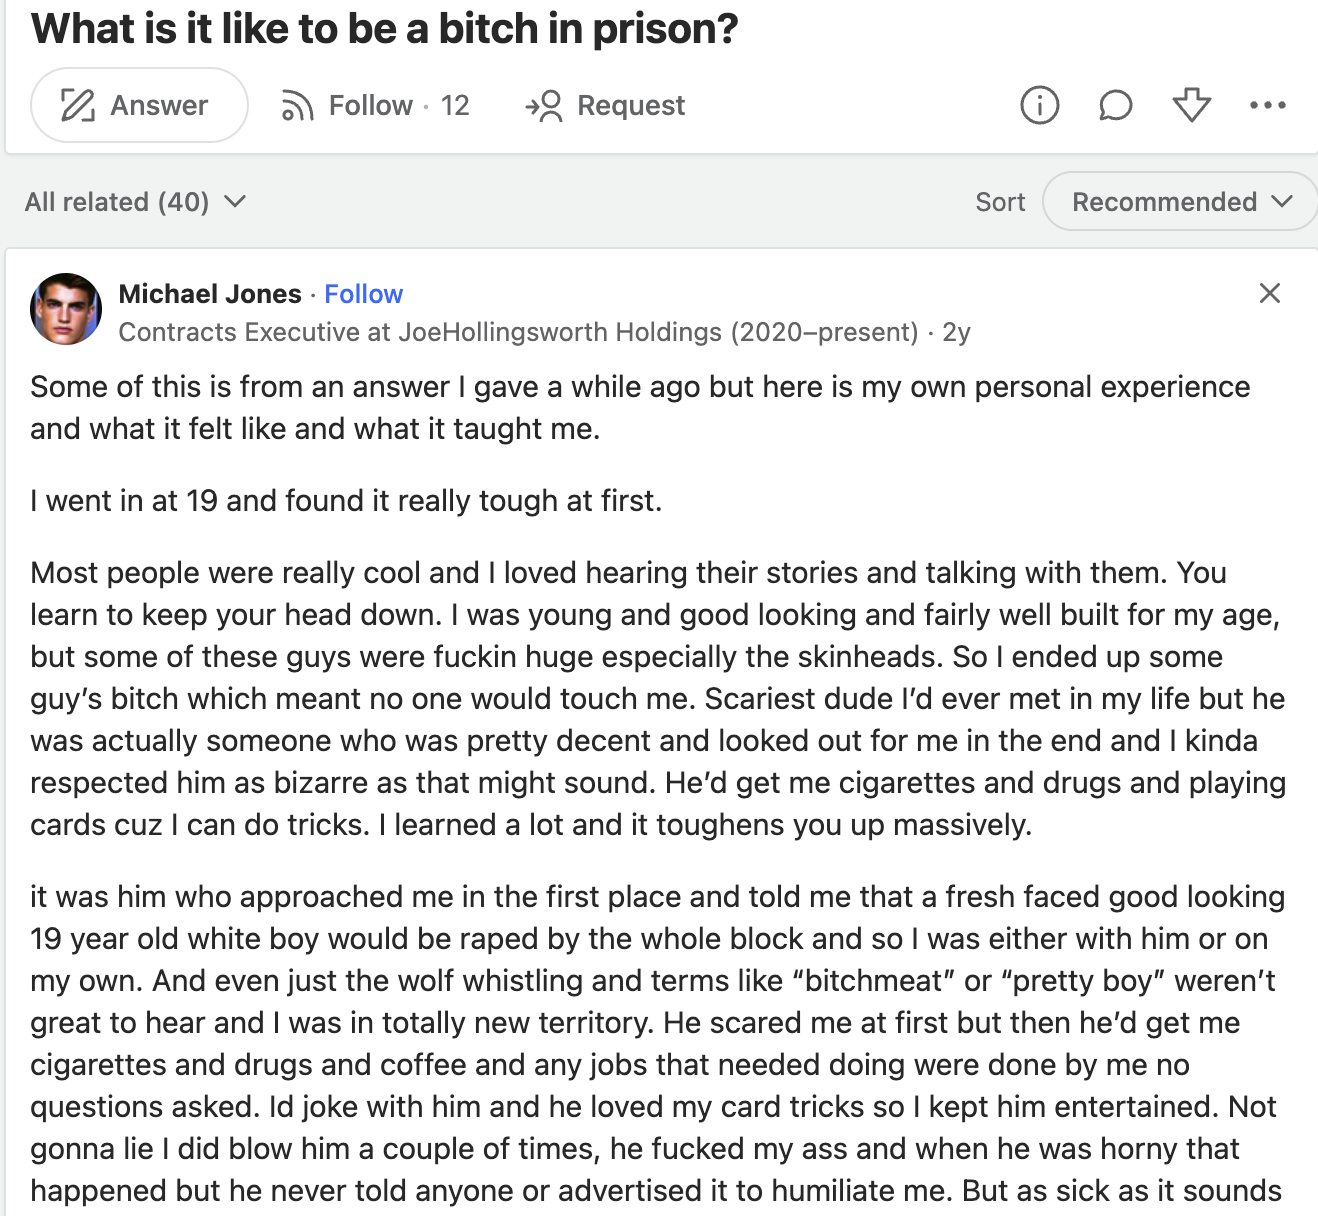This screenshot has width=1318, height=1216.
Task: Click Michael Jones avatar picture
Action: click(66, 309)
